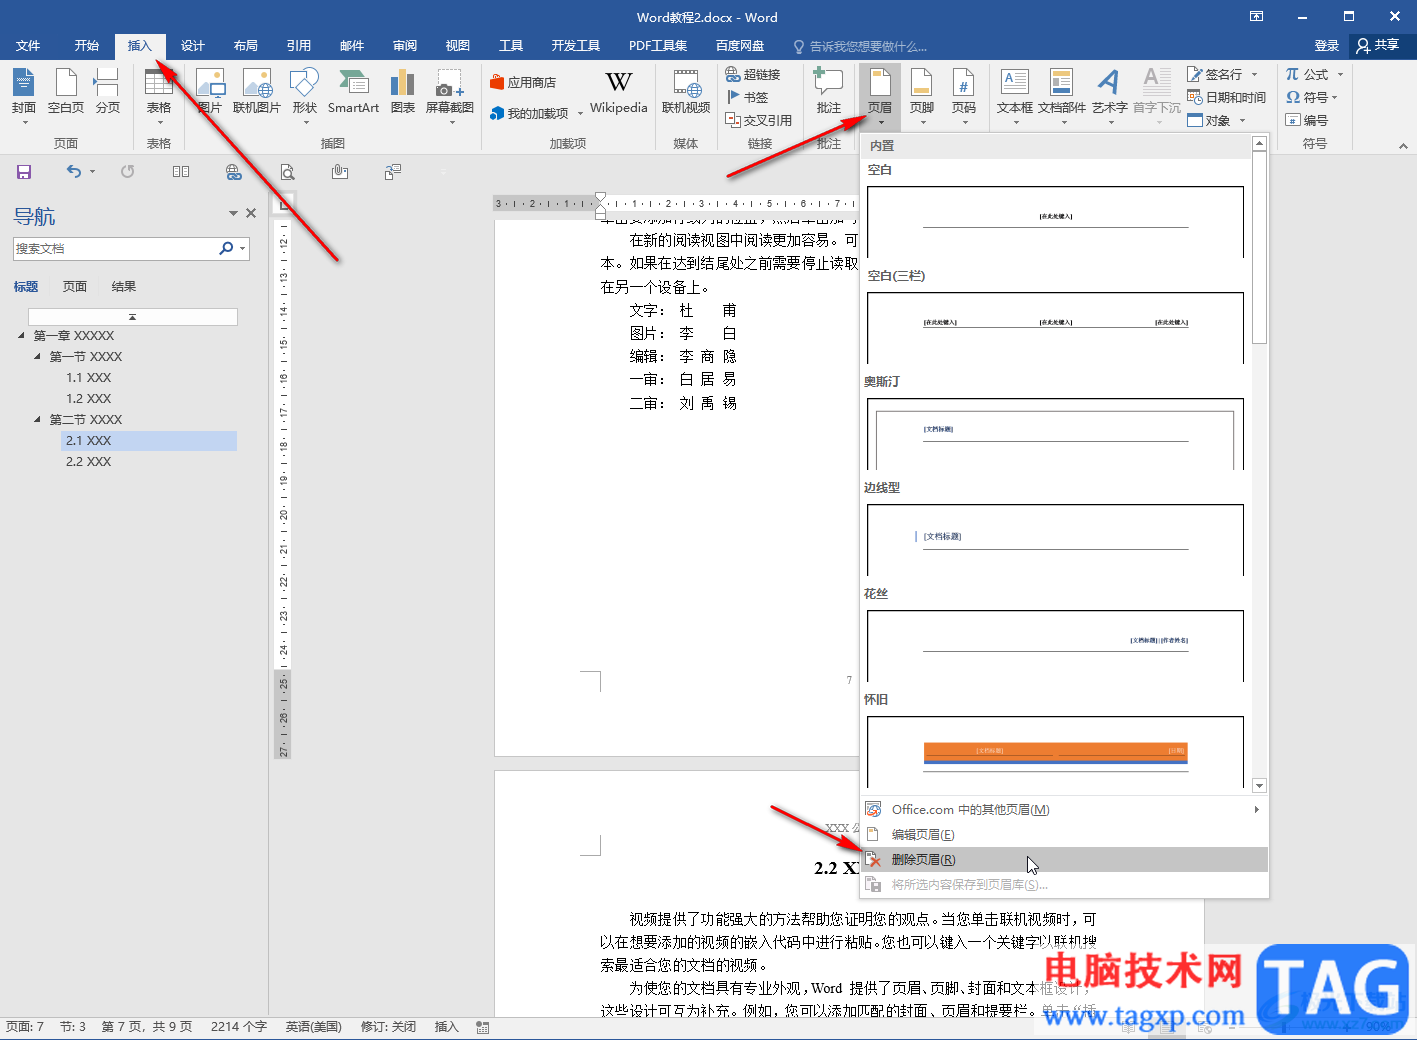Choose 删除页眉 (Remove Header) menu entry
This screenshot has height=1040, width=1417.
[1064, 860]
